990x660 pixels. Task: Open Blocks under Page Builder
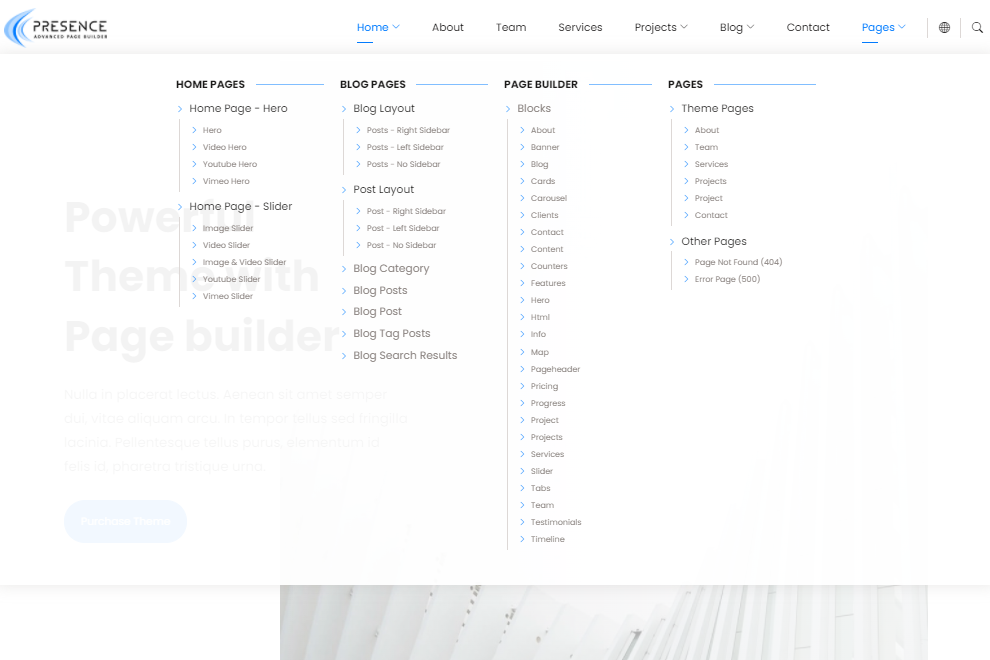534,109
